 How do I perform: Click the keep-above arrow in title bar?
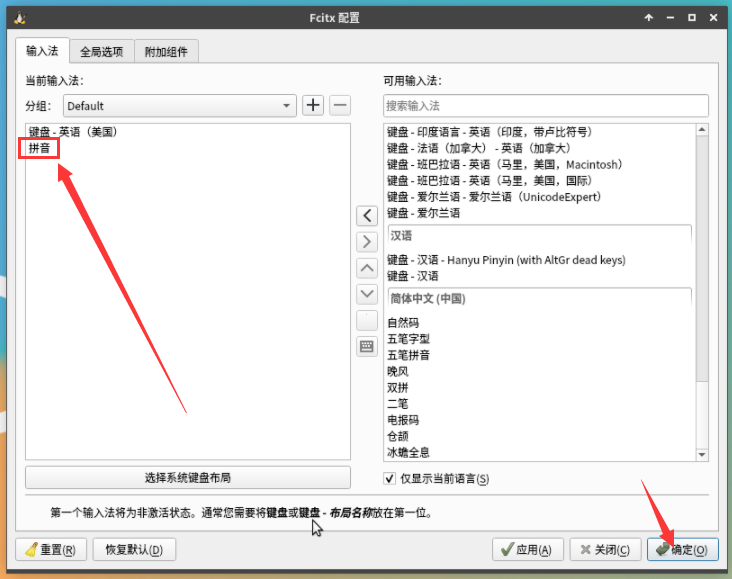(x=648, y=18)
